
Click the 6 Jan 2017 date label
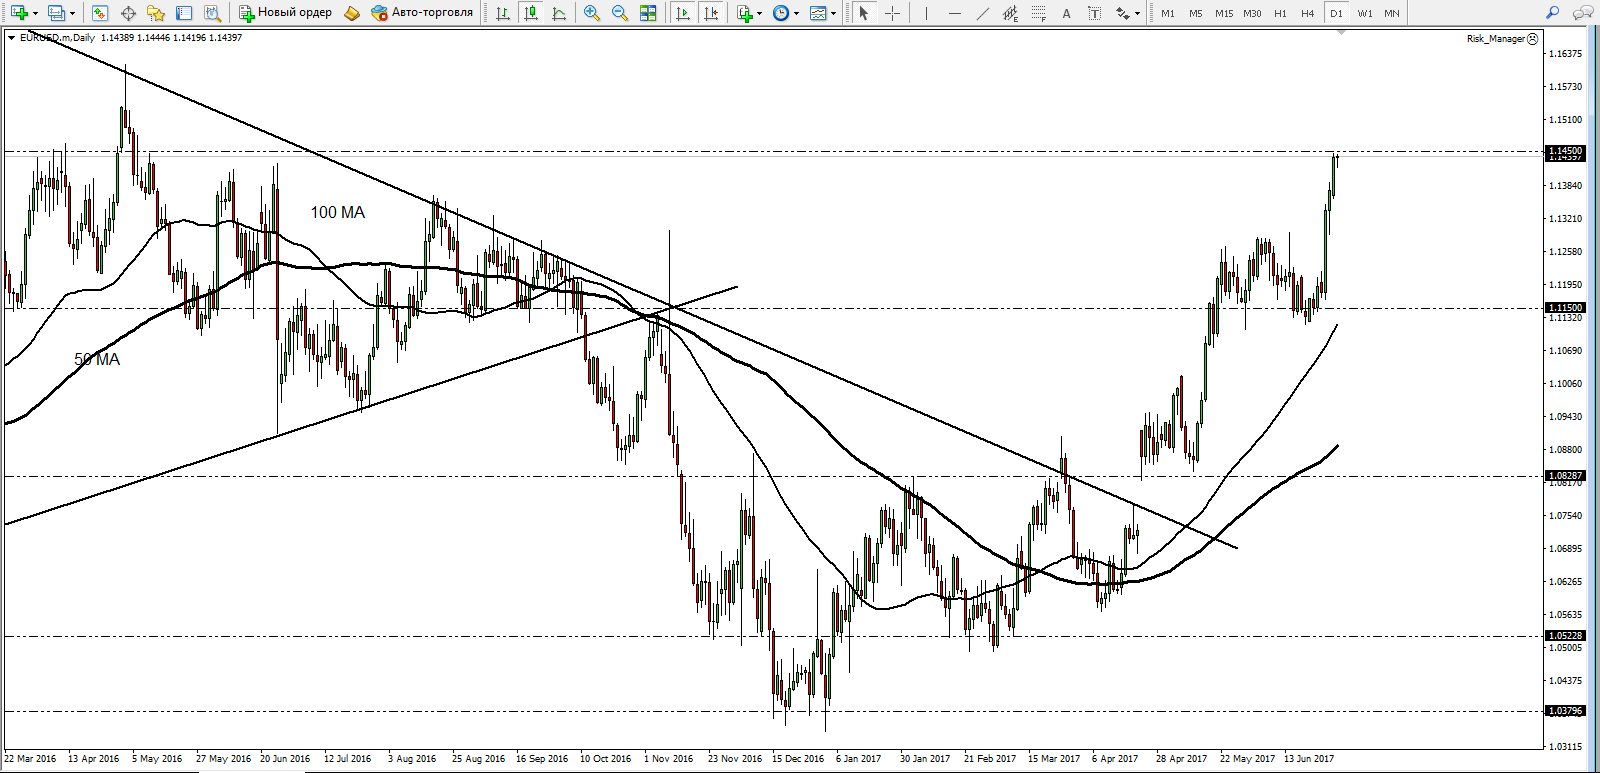859,759
